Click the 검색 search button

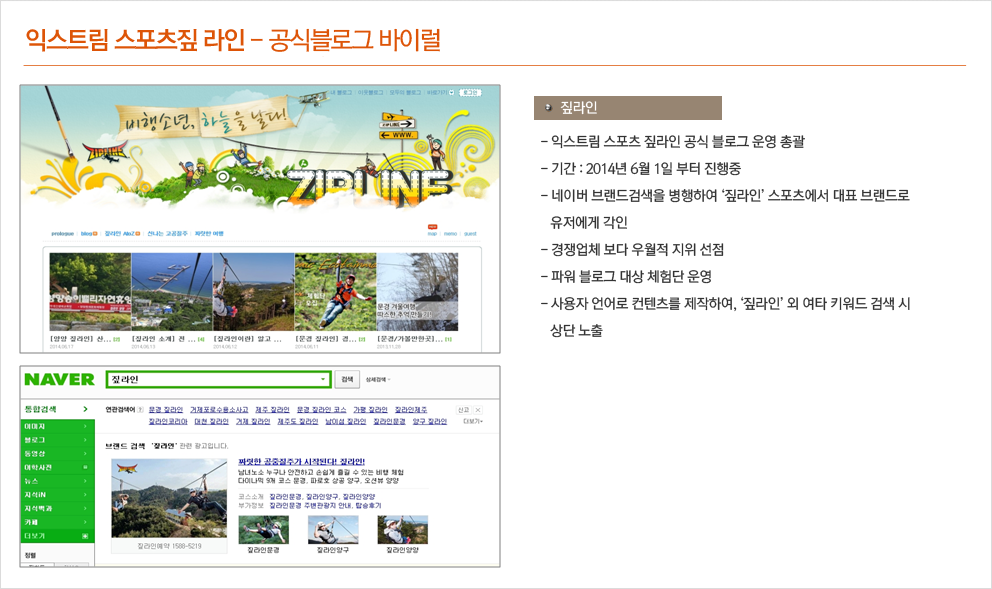tap(347, 380)
